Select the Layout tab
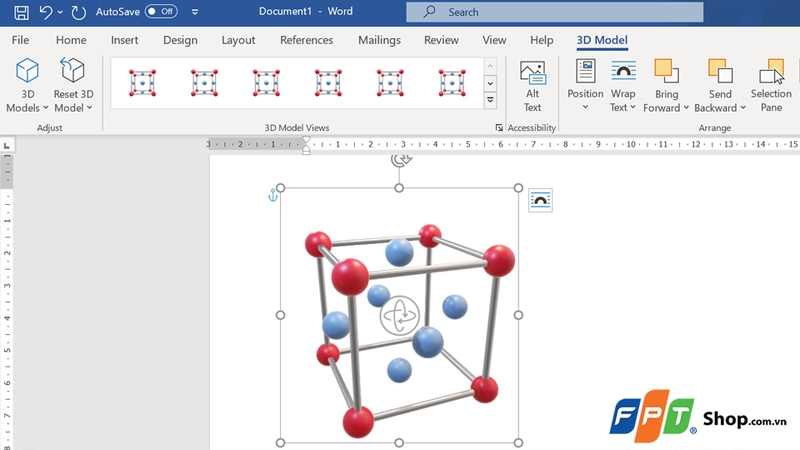The width and height of the screenshot is (800, 450). click(238, 40)
